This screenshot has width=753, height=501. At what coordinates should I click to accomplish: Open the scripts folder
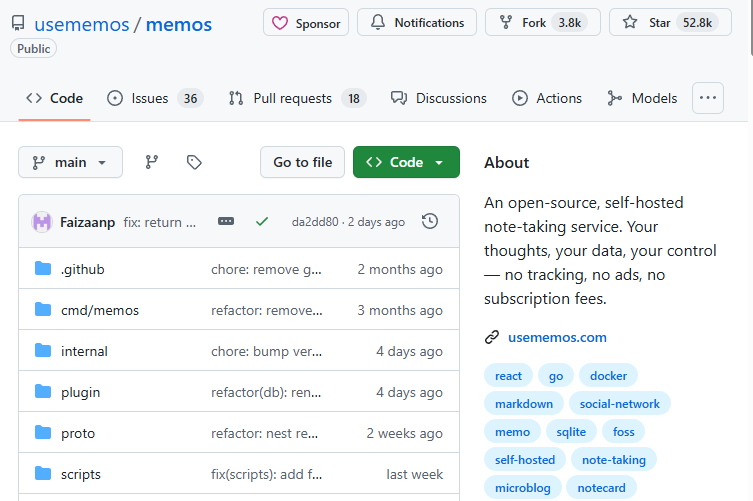[x=81, y=475]
